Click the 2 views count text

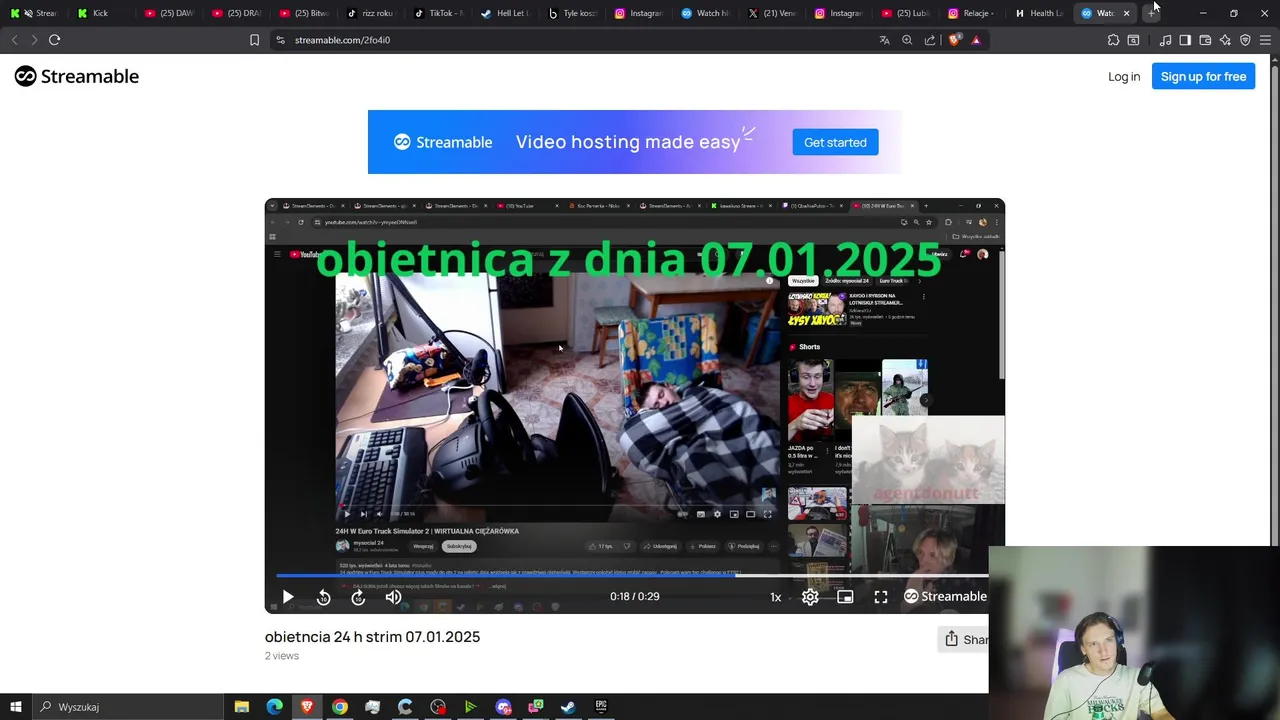282,656
